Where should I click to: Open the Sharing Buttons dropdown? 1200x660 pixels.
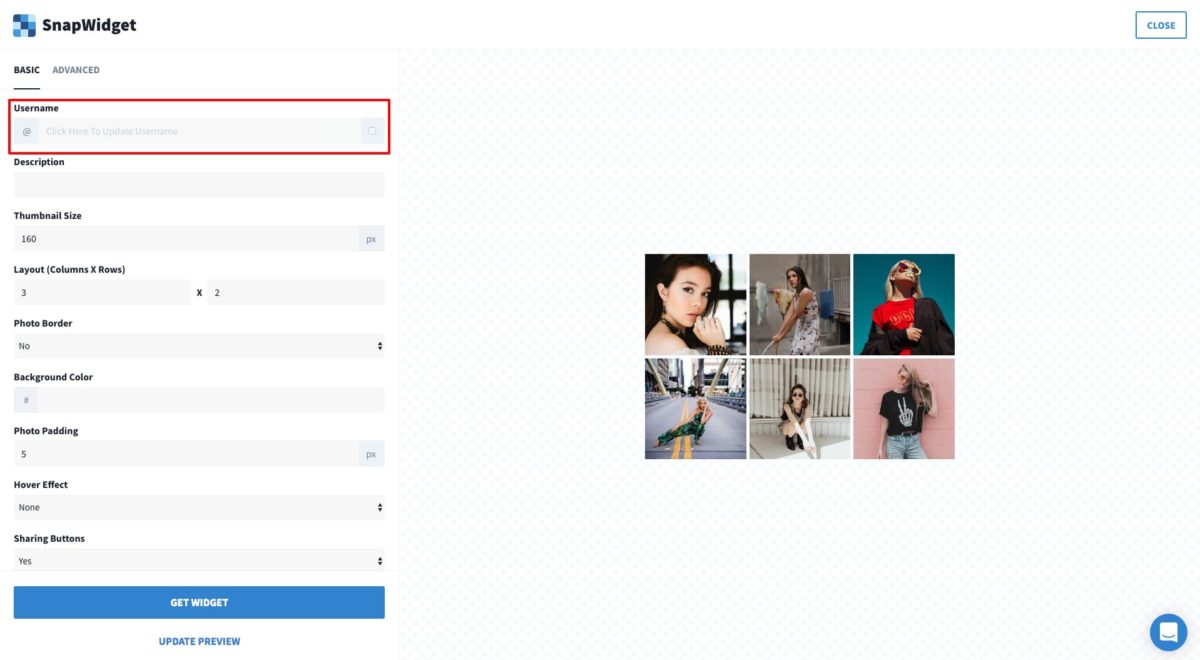point(199,561)
